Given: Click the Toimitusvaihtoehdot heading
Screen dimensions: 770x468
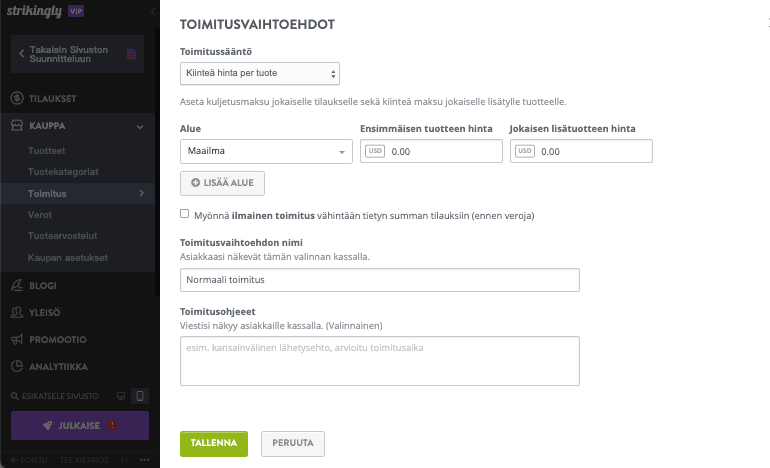Looking at the screenshot, I should pyautogui.click(x=257, y=25).
